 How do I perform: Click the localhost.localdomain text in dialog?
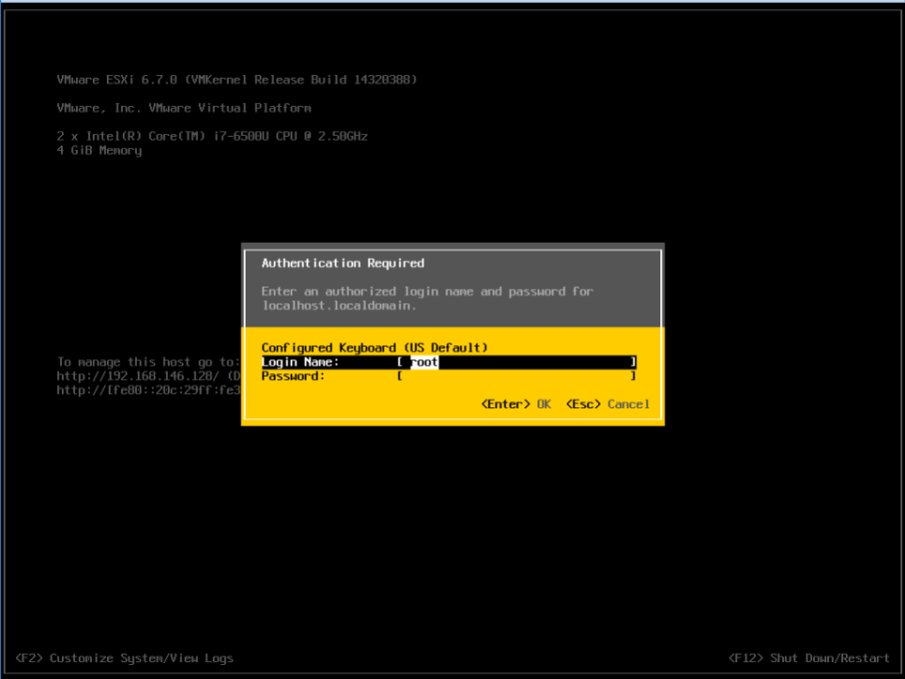339,306
